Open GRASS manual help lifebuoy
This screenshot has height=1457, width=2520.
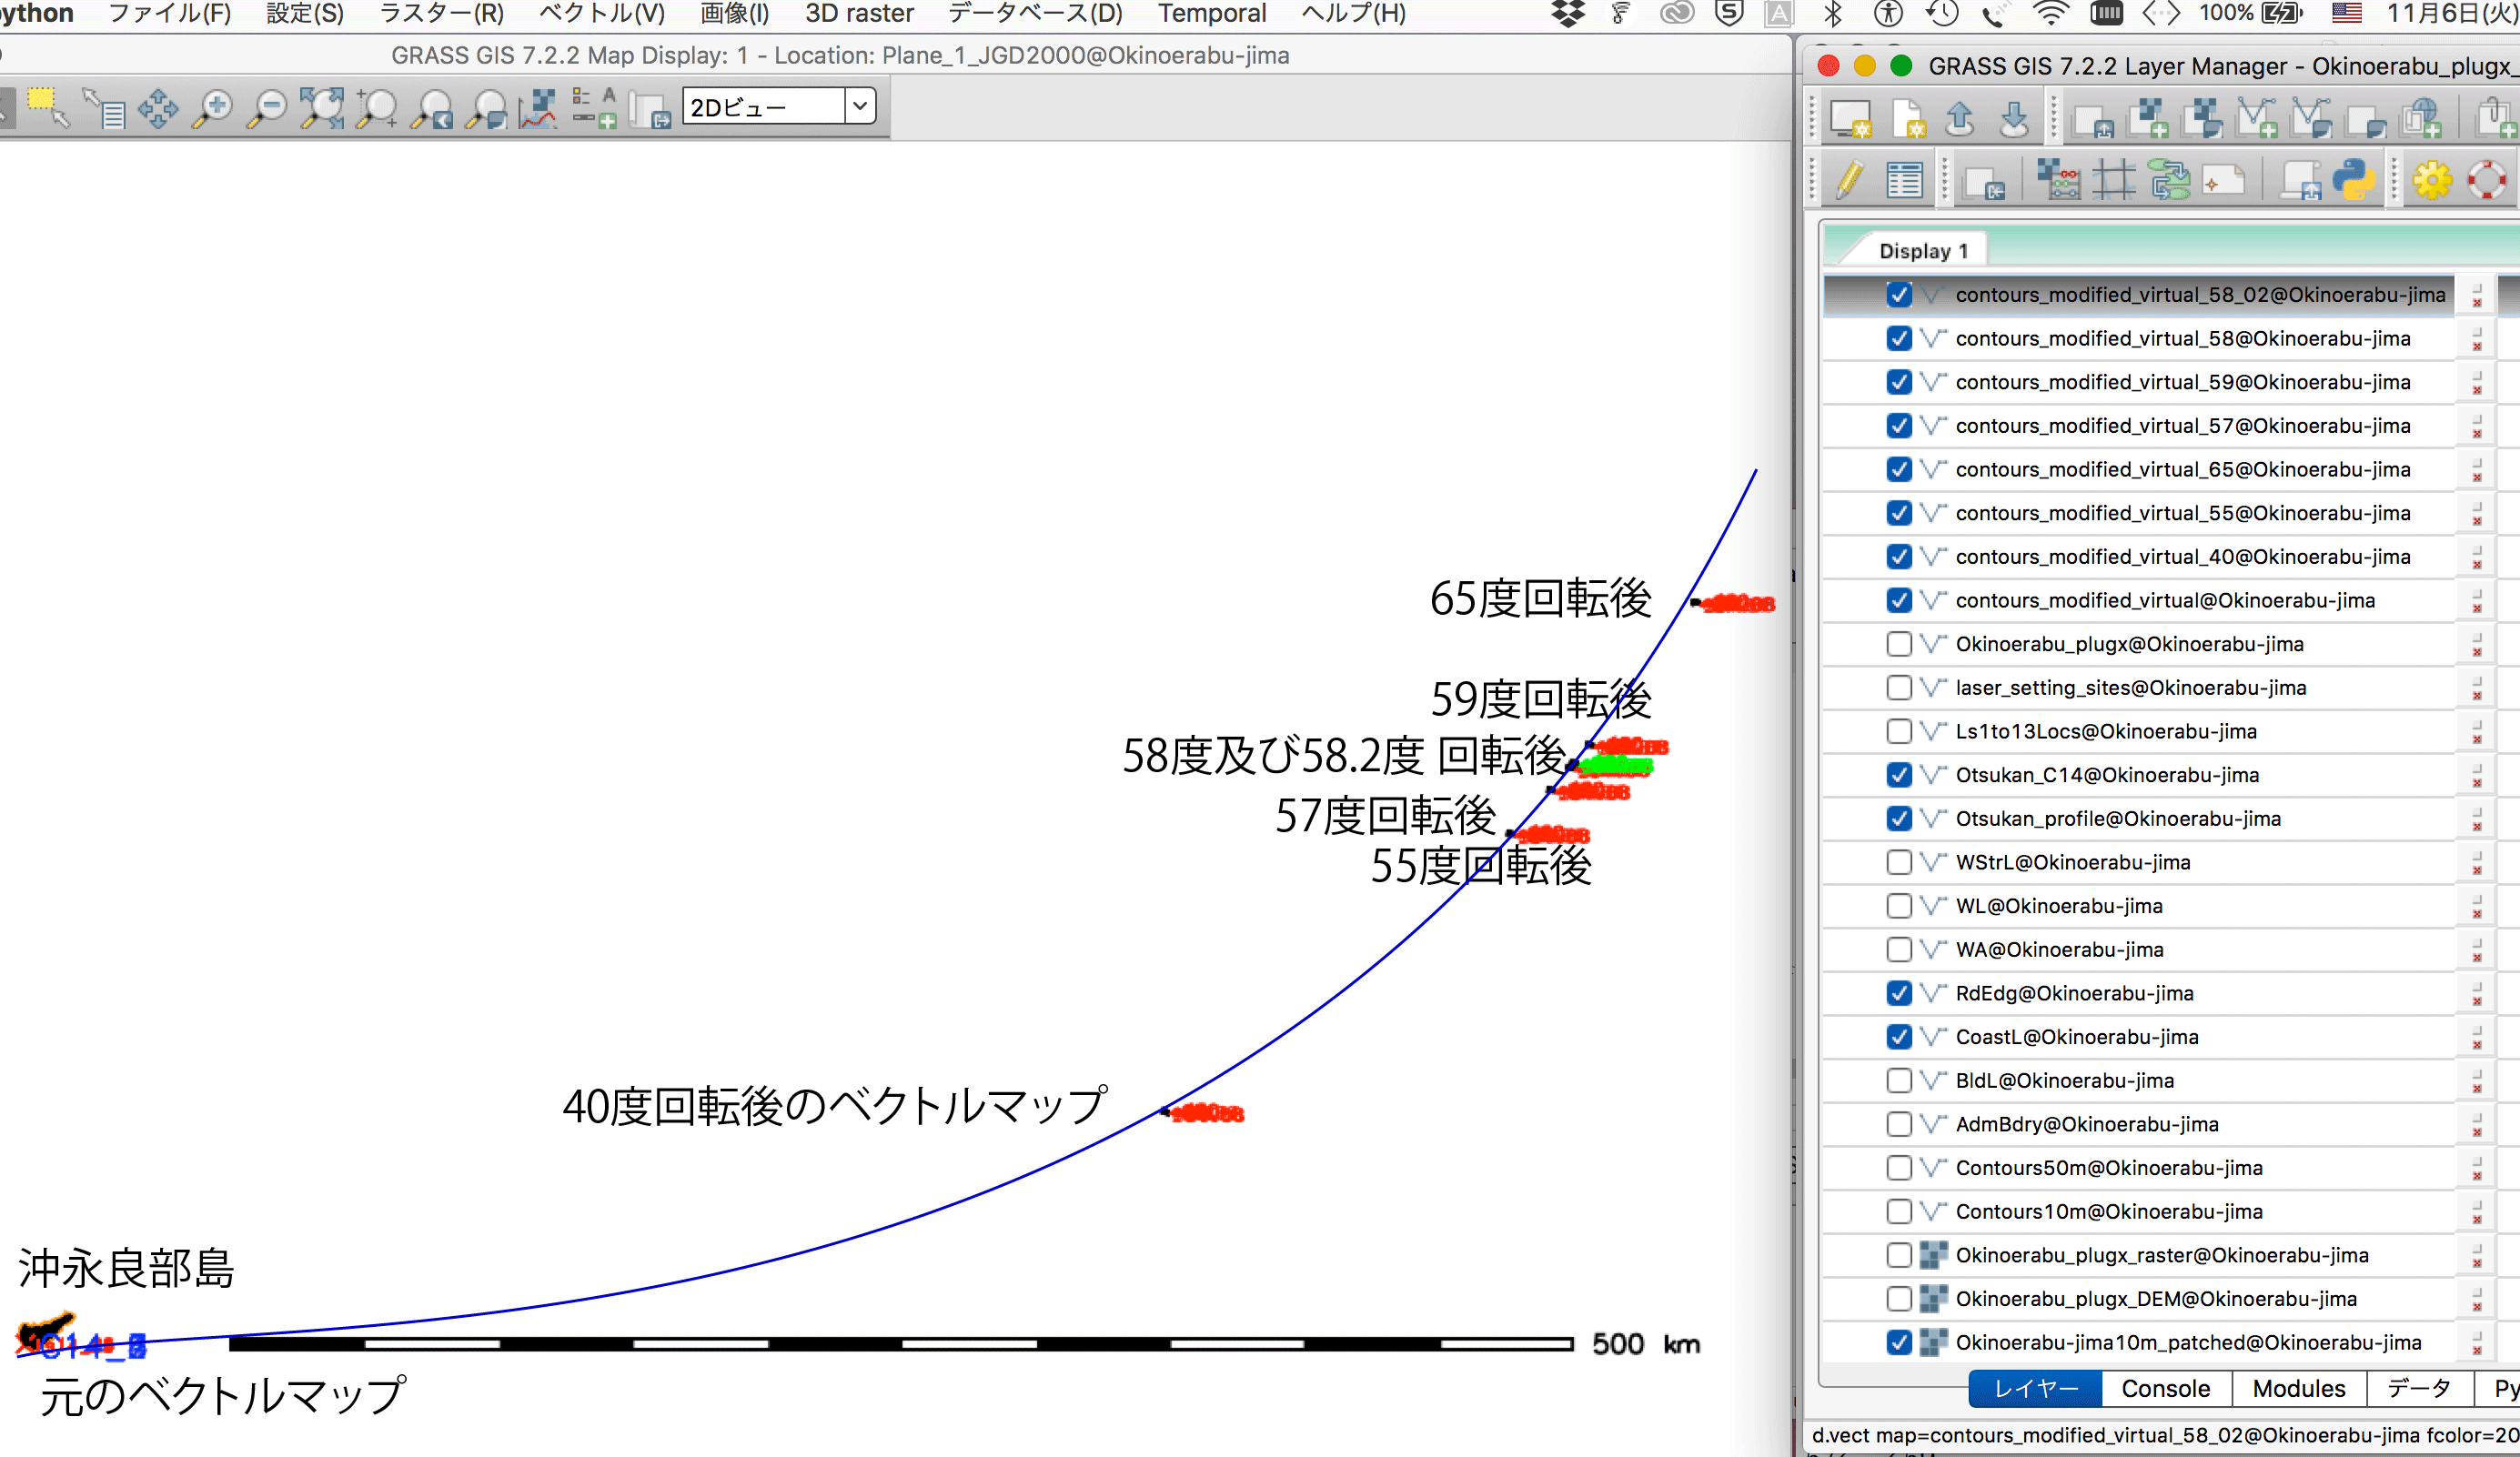[x=2487, y=182]
